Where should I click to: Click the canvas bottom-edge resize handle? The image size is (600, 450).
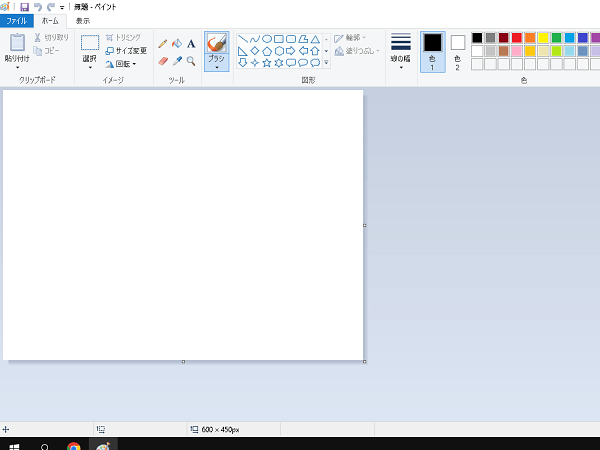coord(183,362)
